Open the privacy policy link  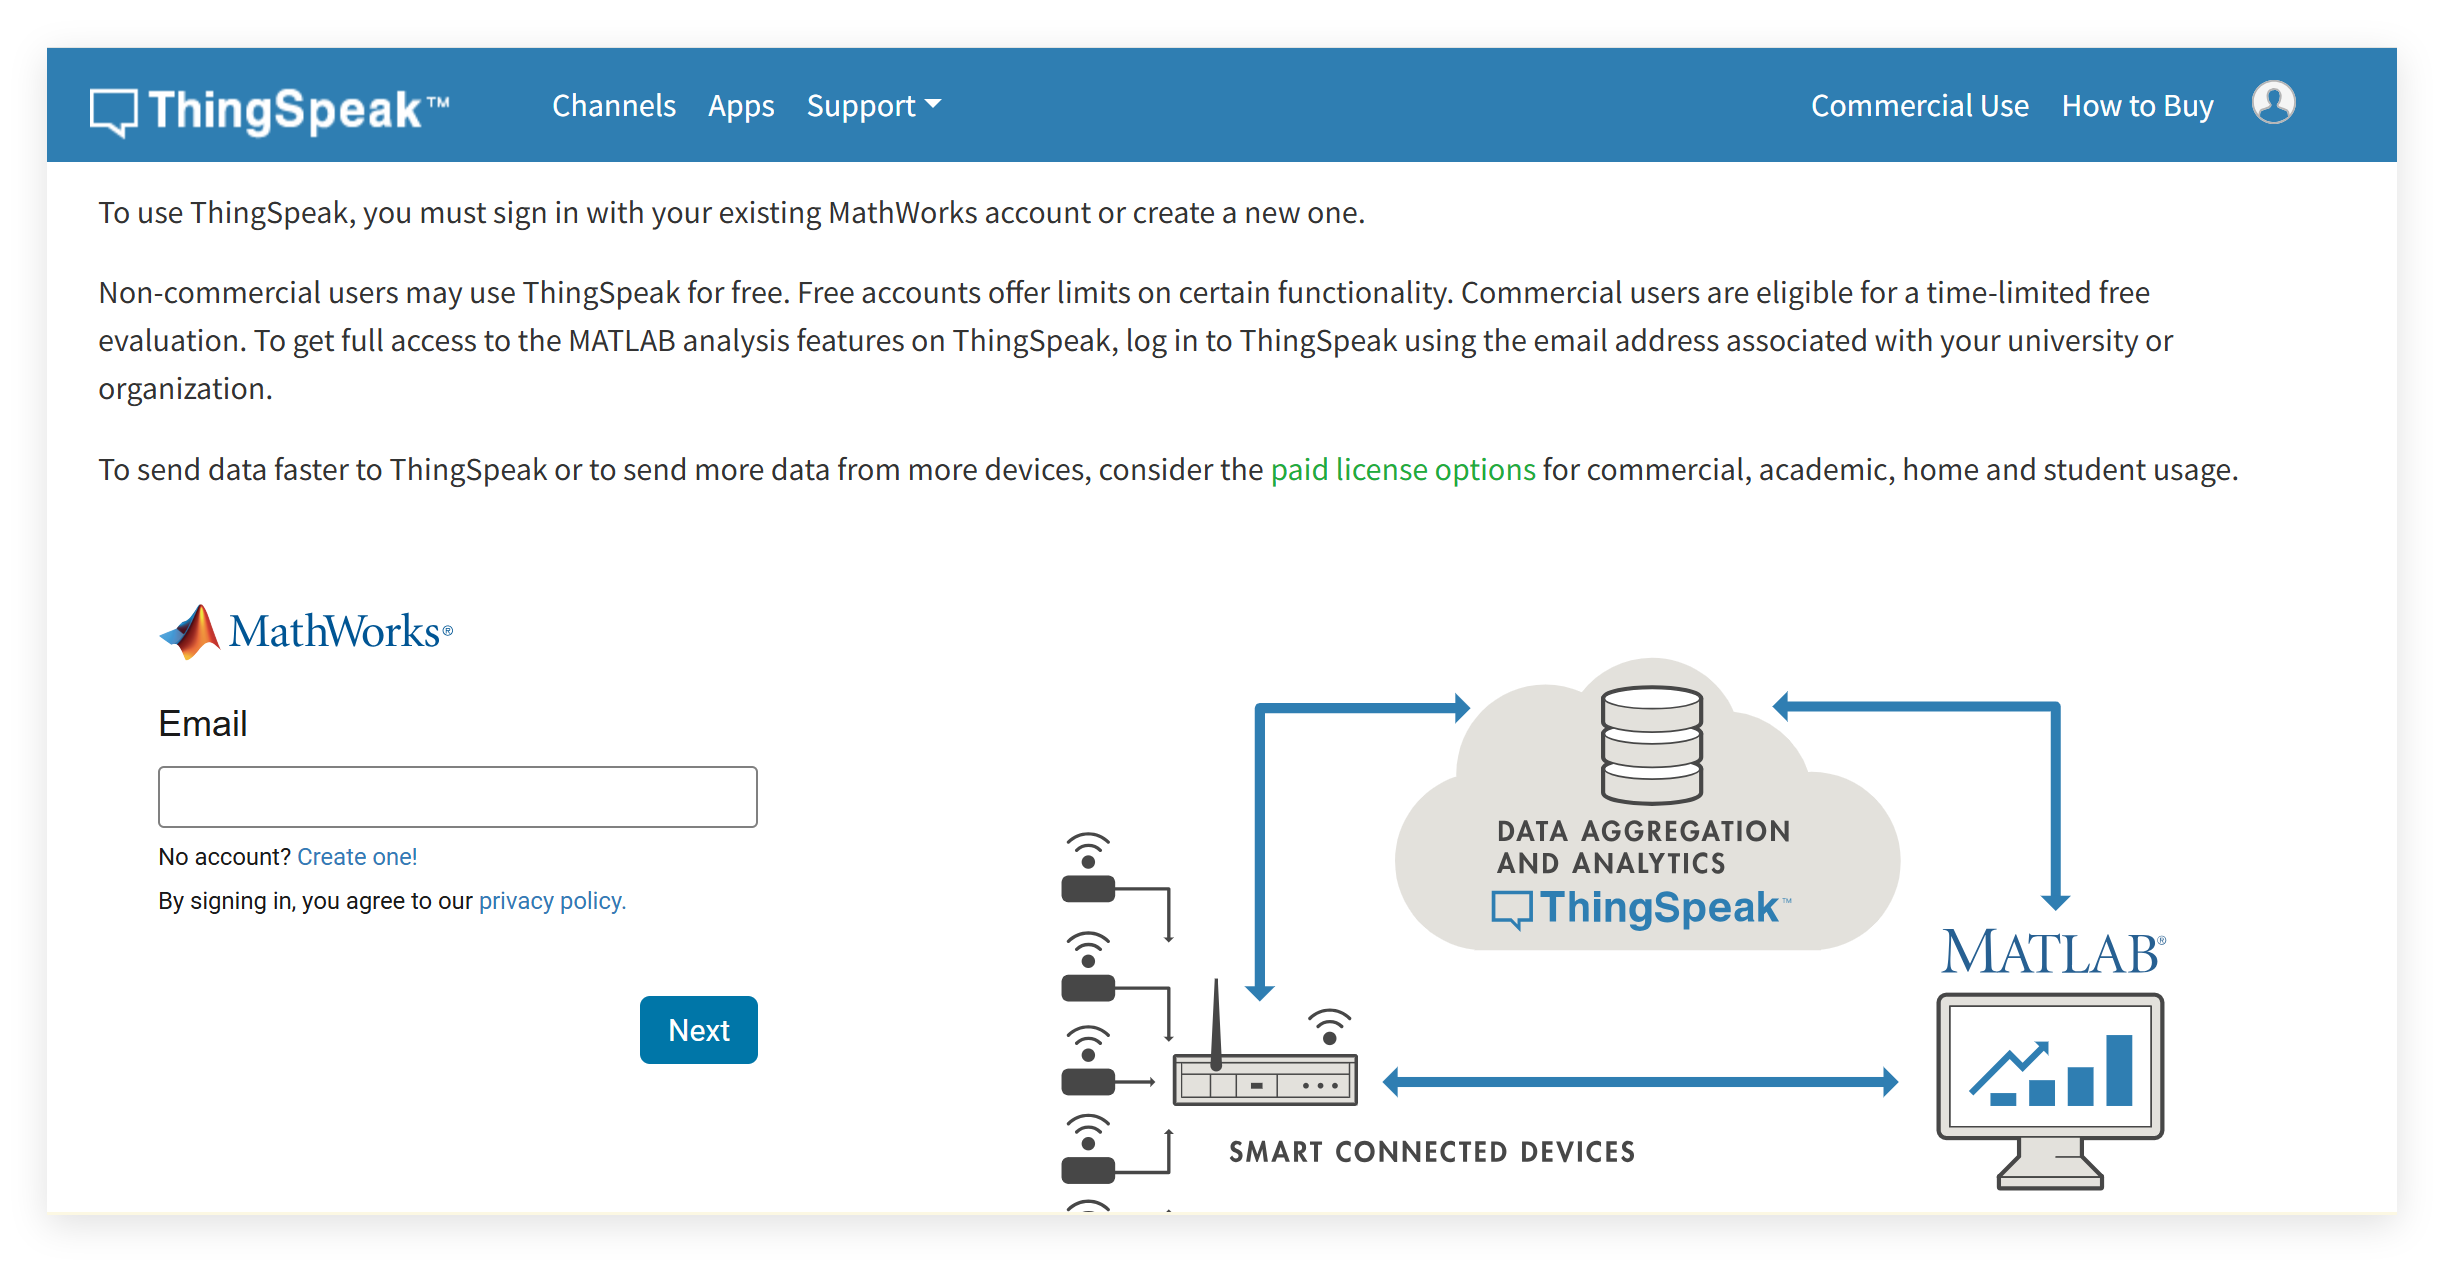pyautogui.click(x=552, y=901)
